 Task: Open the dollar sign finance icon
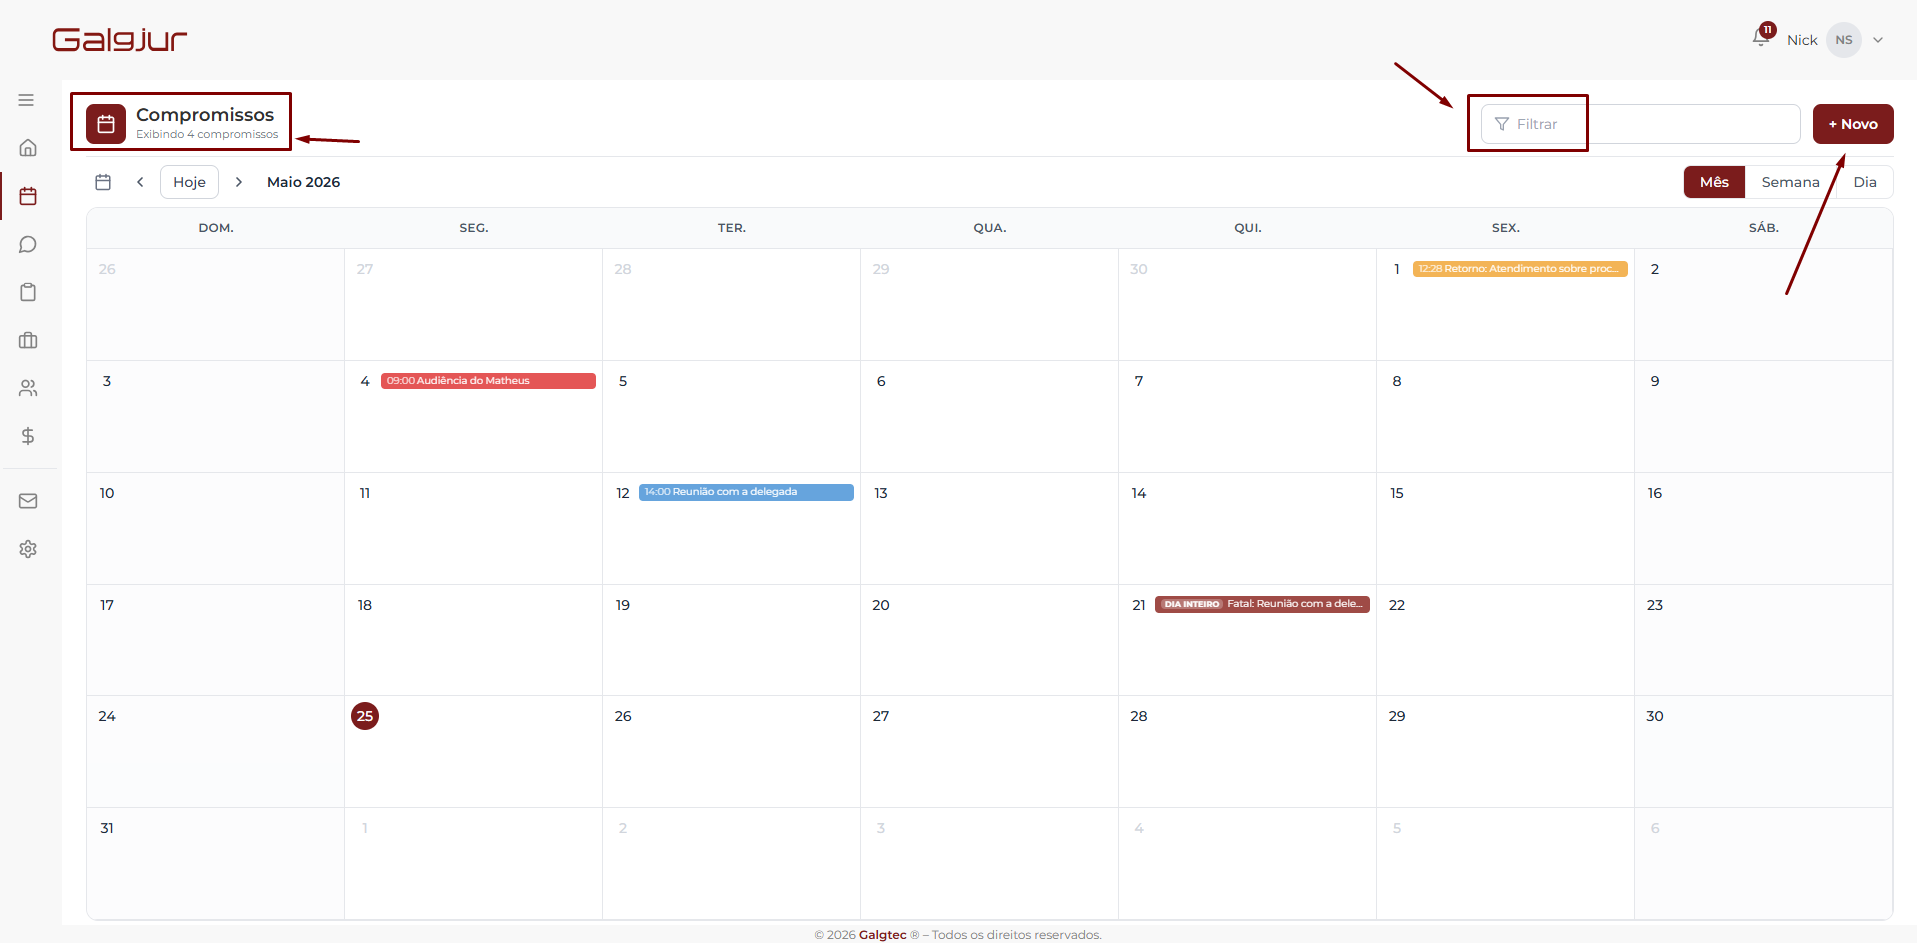coord(28,436)
